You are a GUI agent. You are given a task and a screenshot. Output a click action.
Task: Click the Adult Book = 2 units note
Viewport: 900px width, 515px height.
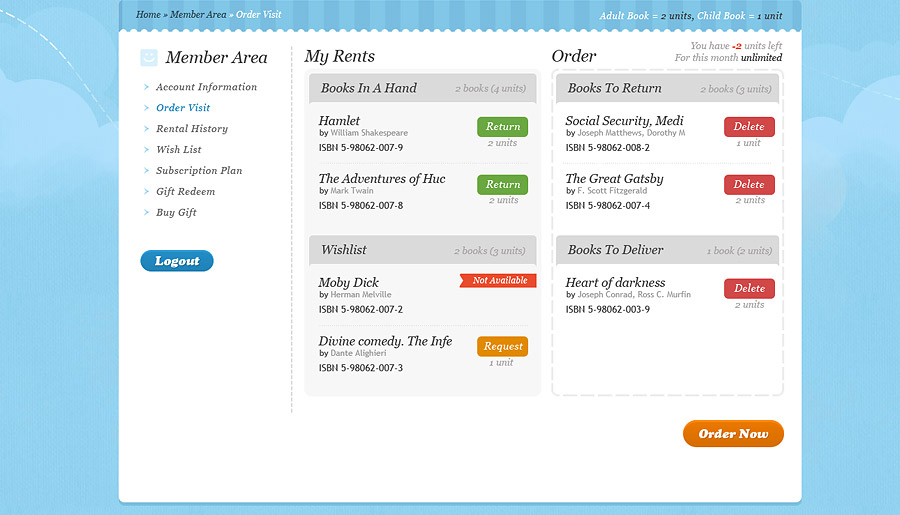point(645,16)
